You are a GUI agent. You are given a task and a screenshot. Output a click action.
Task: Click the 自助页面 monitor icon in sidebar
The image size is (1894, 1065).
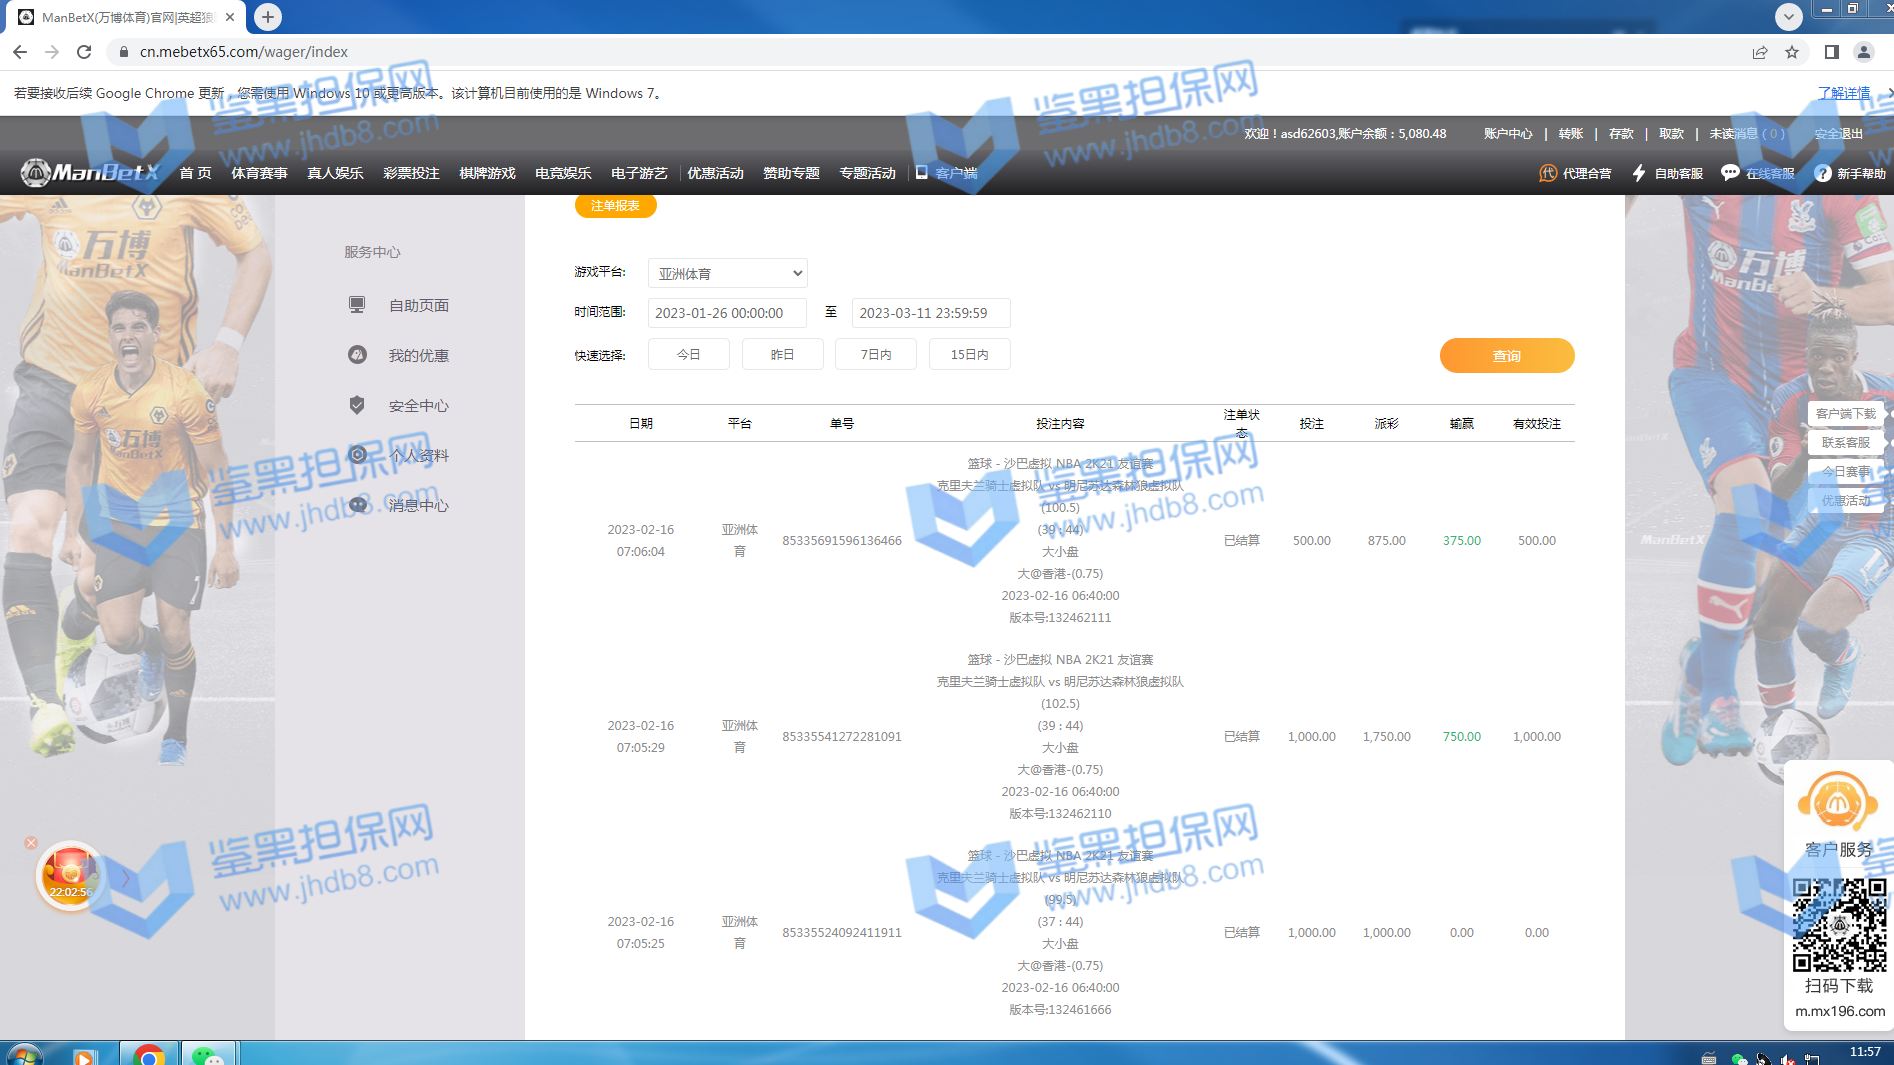357,305
